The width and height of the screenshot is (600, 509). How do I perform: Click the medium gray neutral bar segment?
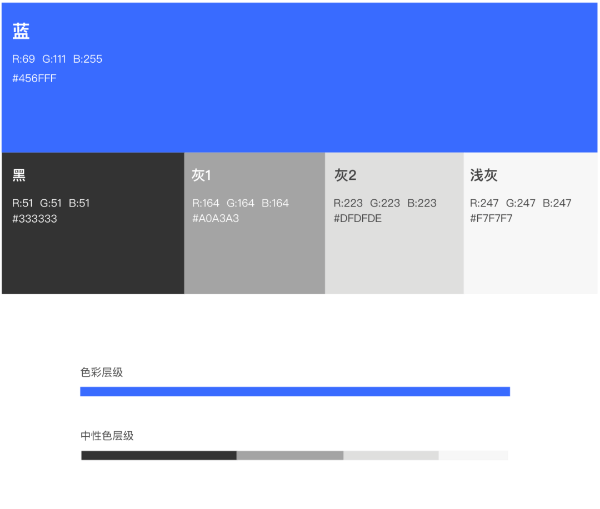tap(290, 455)
